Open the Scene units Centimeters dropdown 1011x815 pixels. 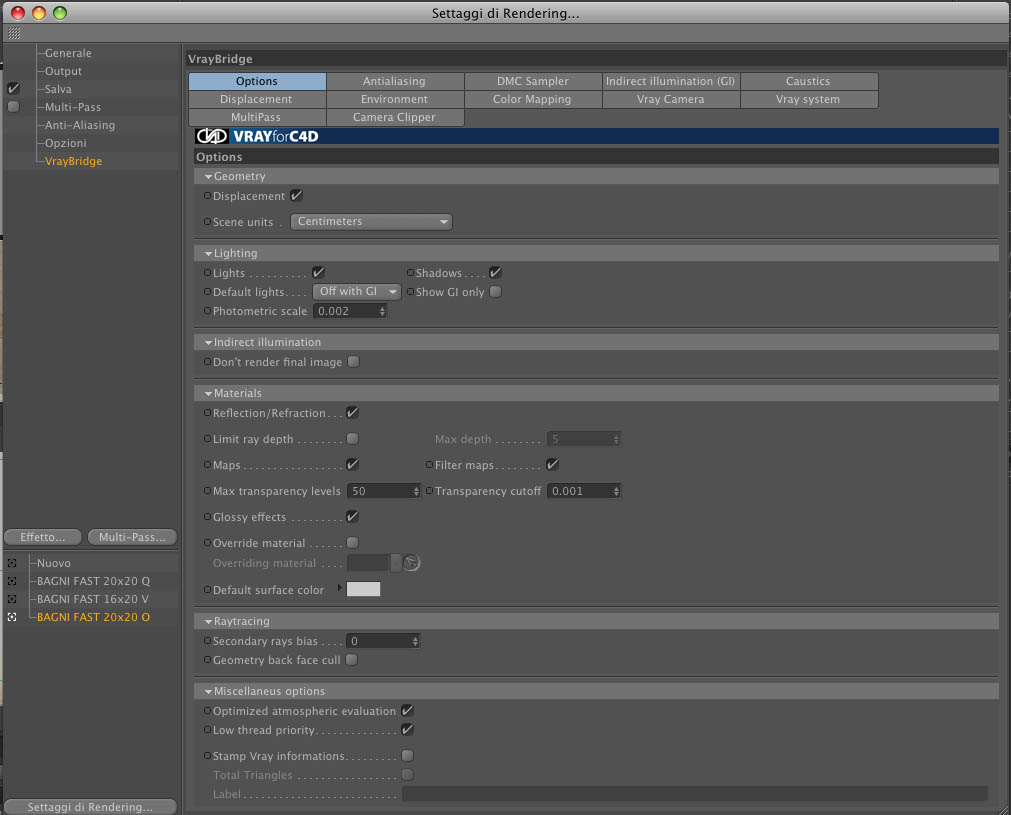point(371,221)
